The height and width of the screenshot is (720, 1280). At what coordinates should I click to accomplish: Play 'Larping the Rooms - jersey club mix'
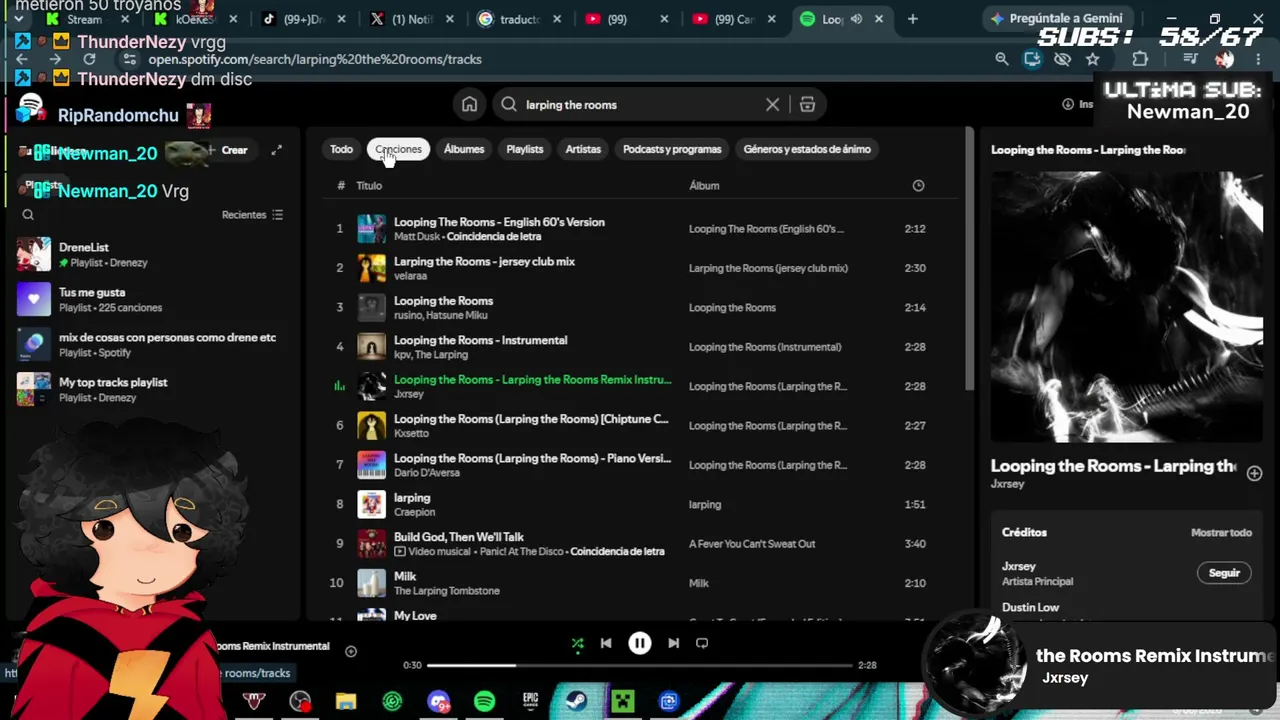484,261
